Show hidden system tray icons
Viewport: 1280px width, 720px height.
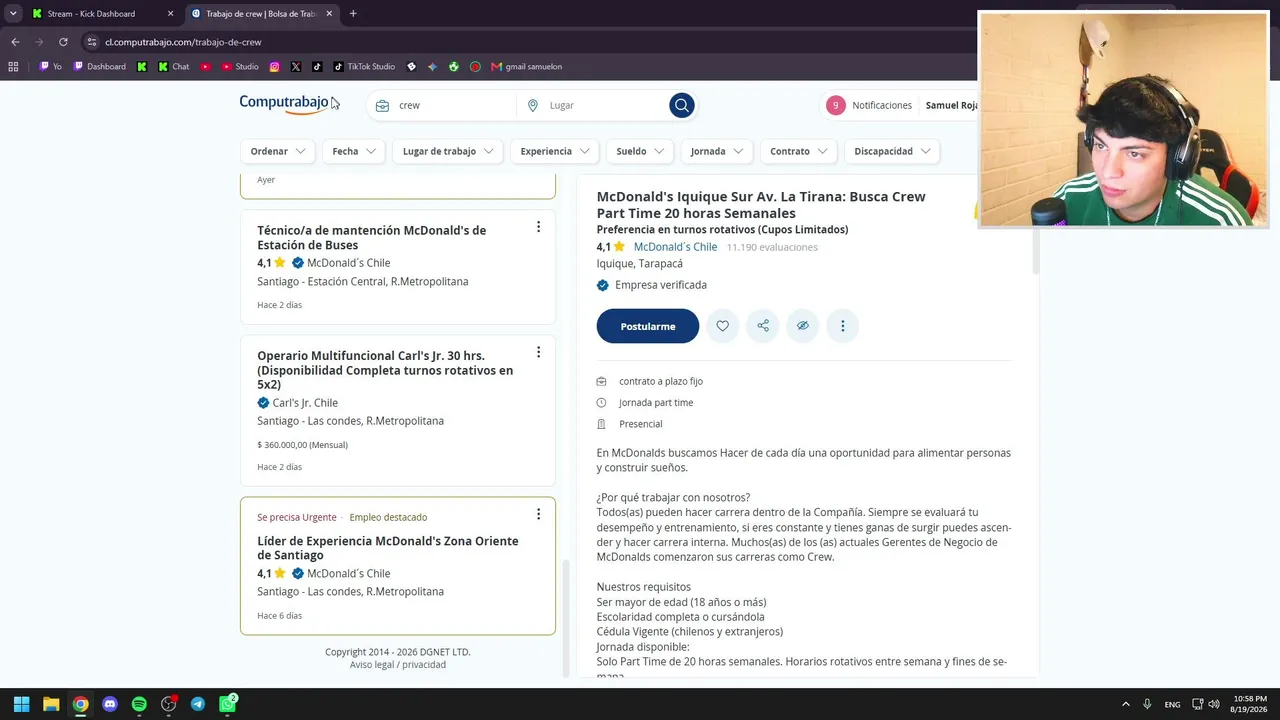click(x=1125, y=704)
